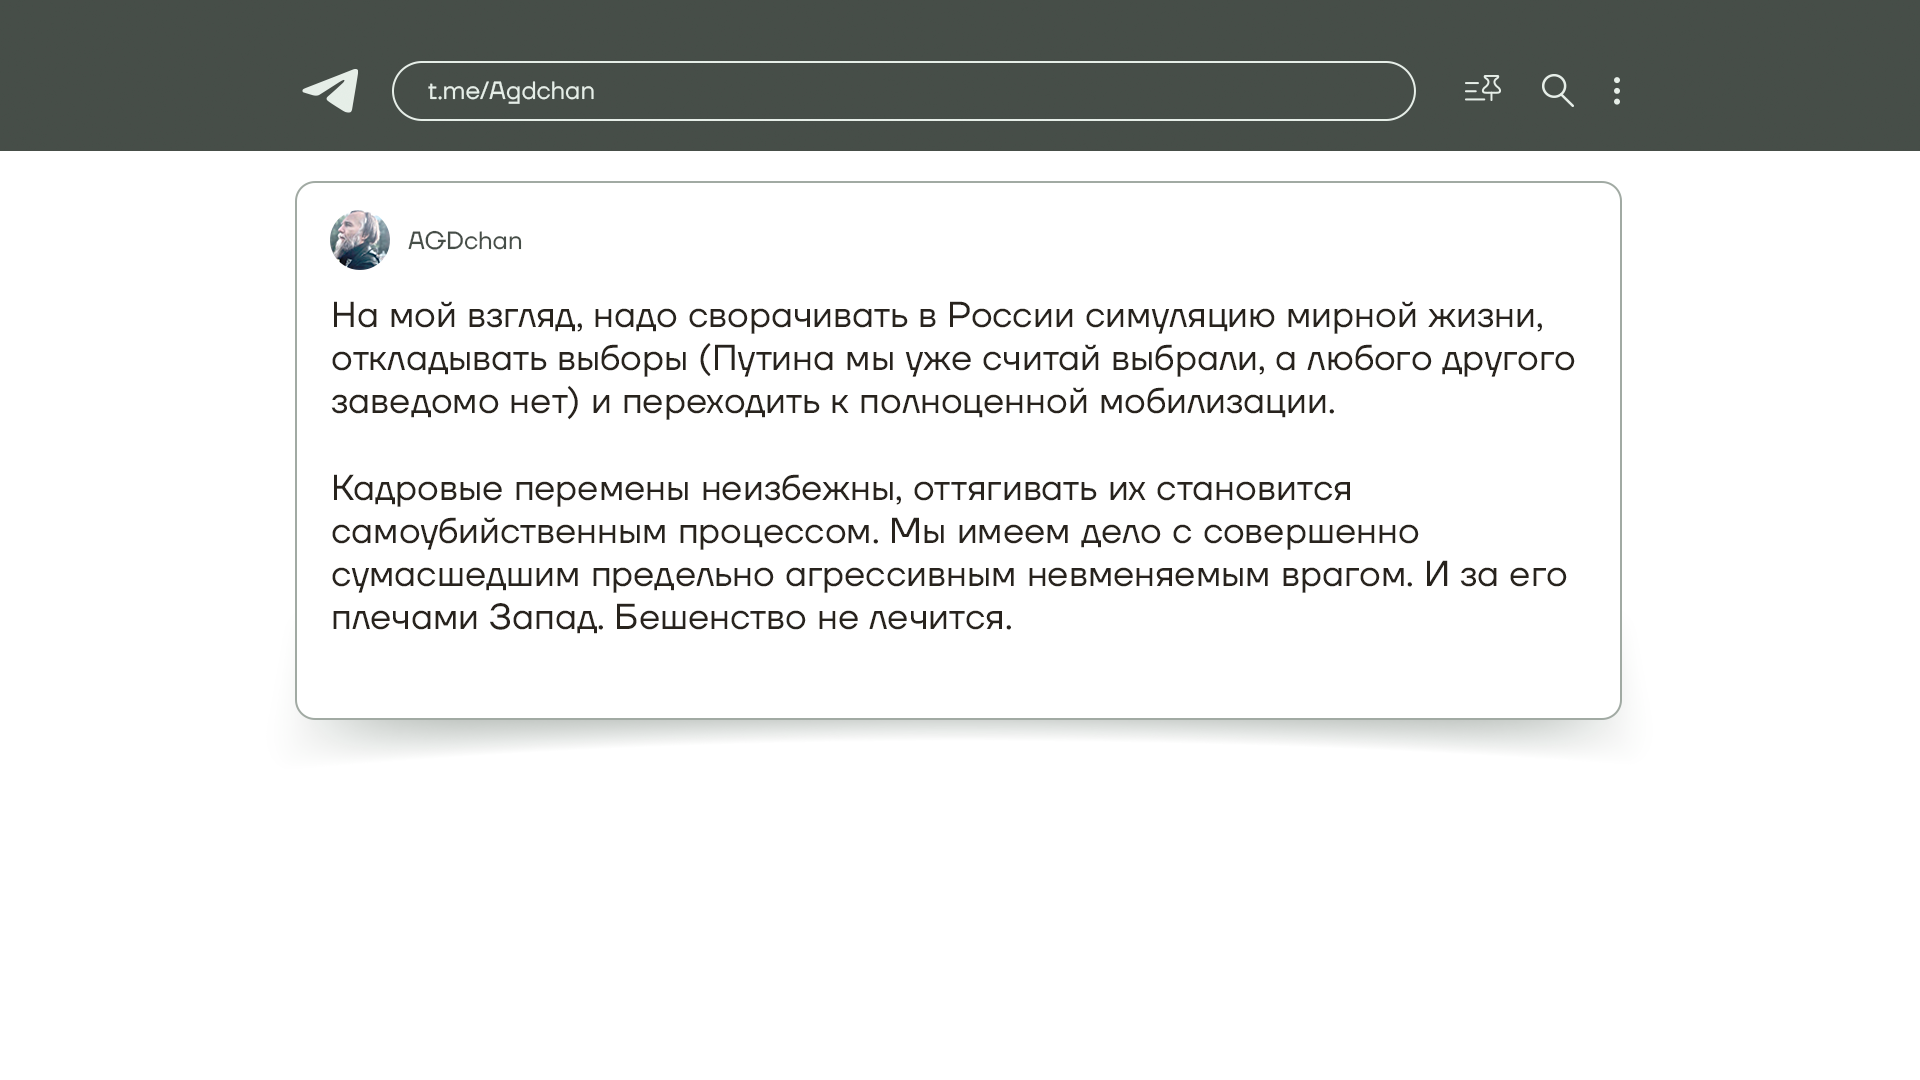Click the sentence "Бешенство не лечится"
Screen dimensions: 1920x1080
(812, 618)
